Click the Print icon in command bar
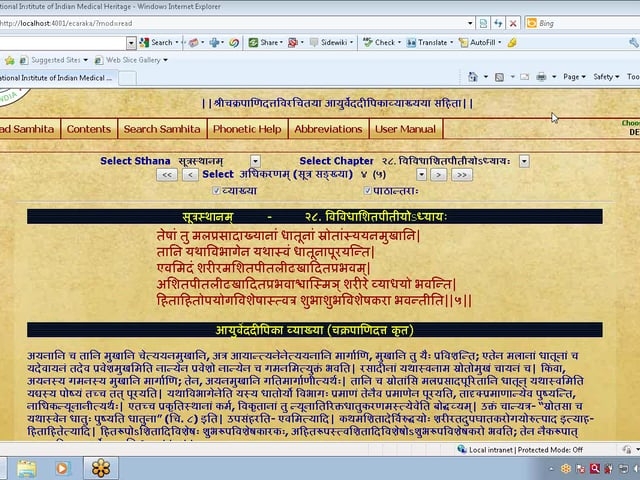 coord(541,77)
